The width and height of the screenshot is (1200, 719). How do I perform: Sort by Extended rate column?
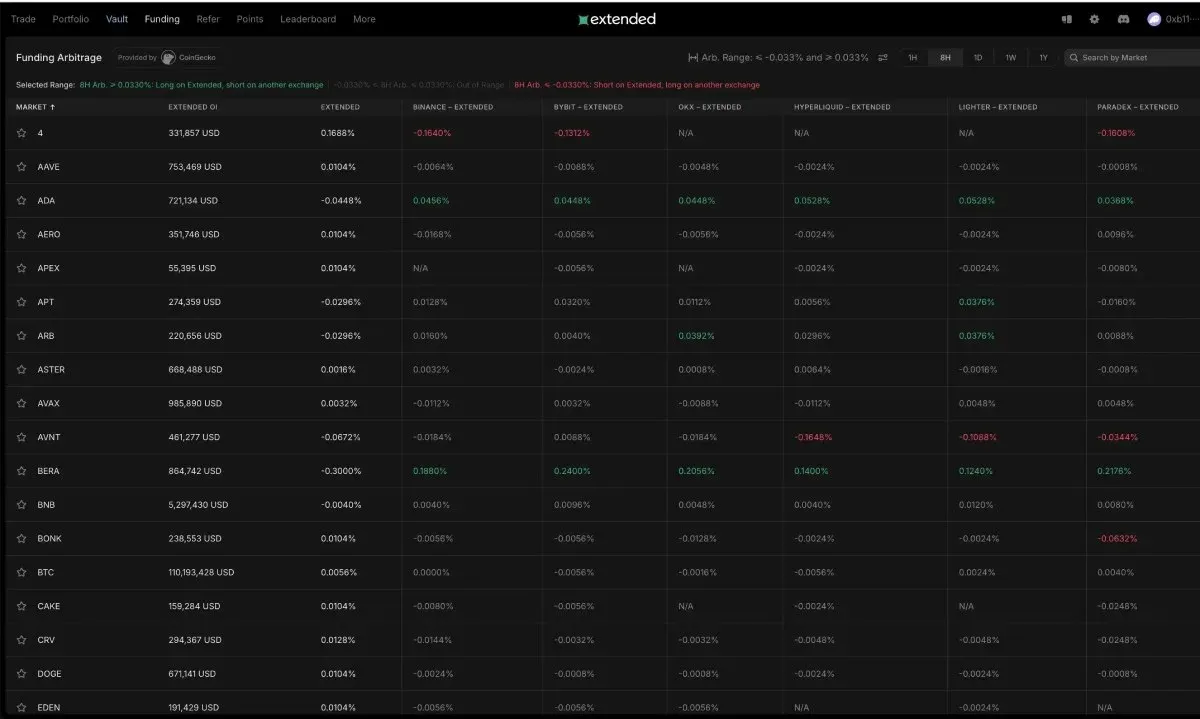(340, 107)
